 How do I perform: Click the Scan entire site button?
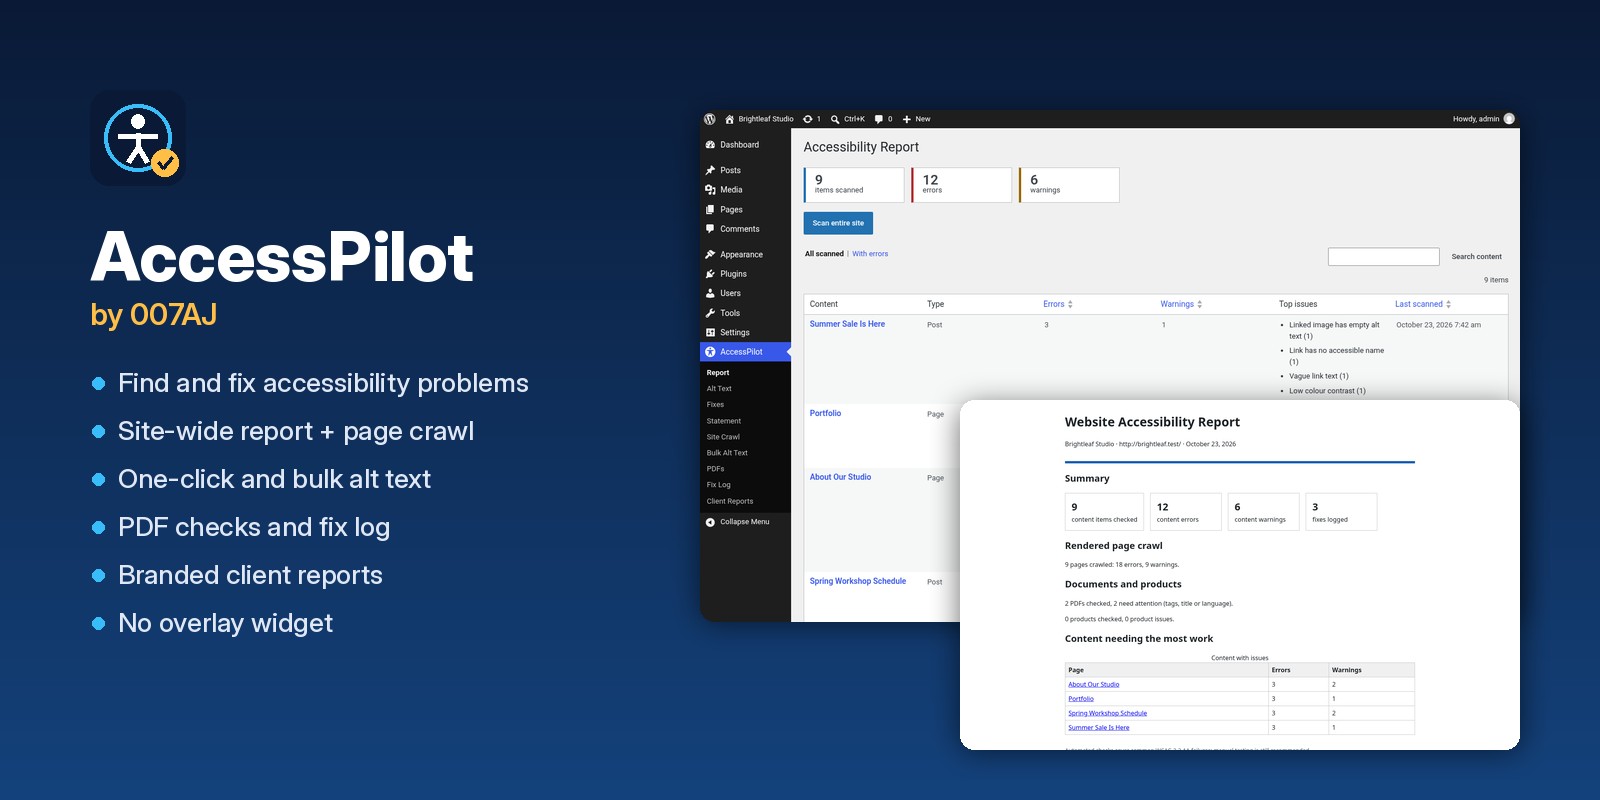pyautogui.click(x=838, y=223)
